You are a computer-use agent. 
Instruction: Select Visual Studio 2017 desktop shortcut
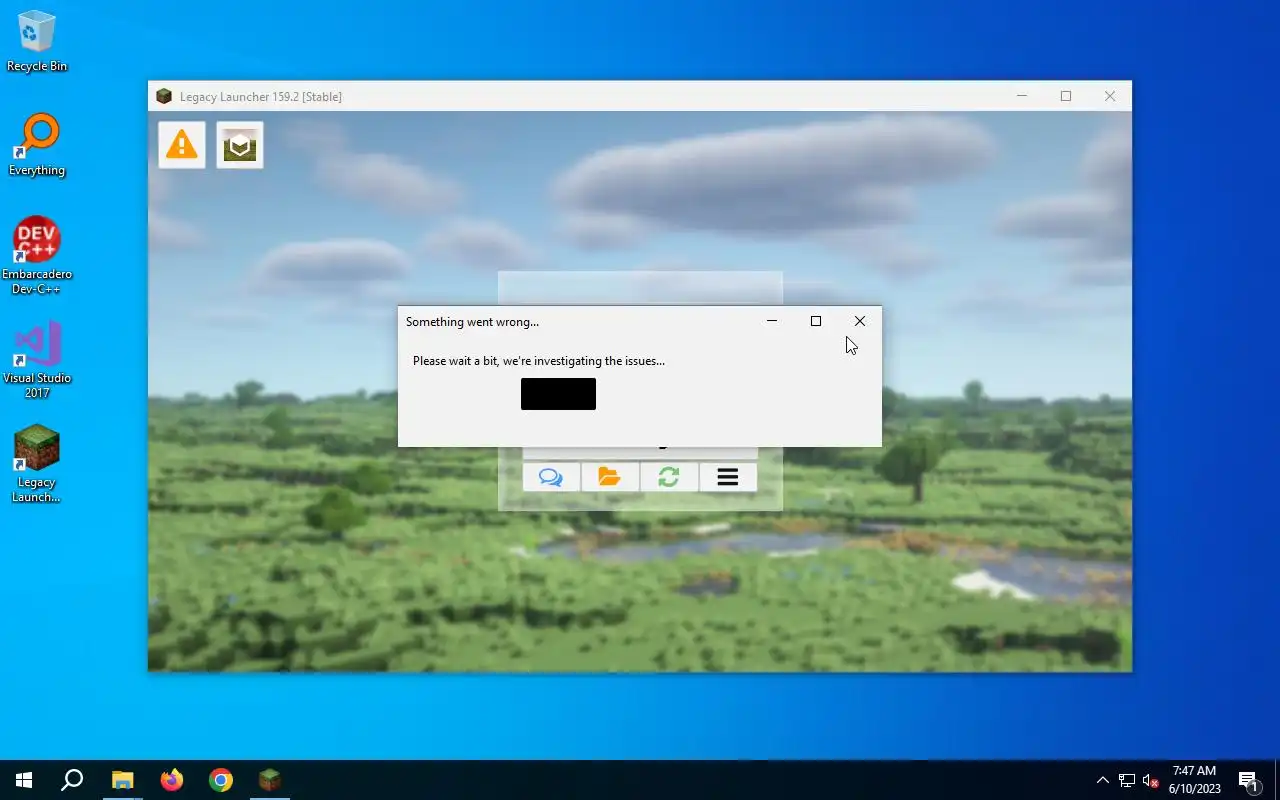coord(37,360)
